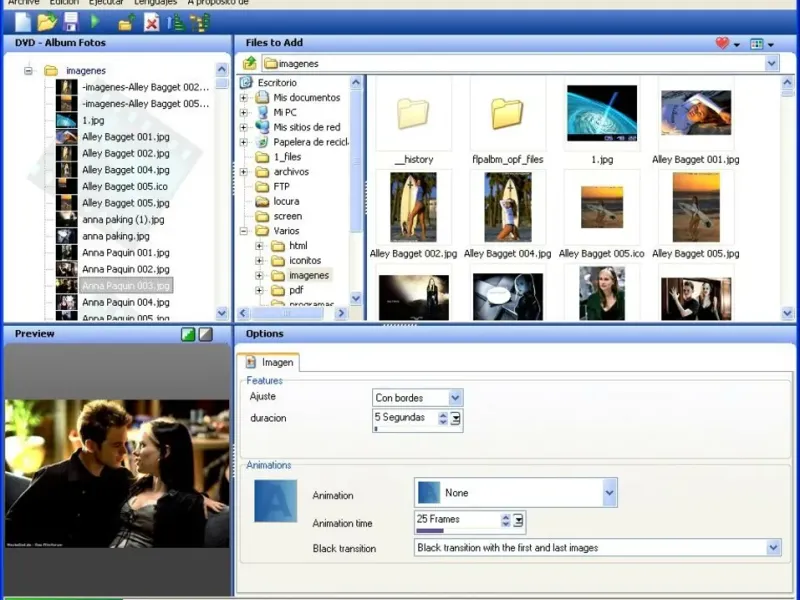The image size is (800, 600).
Task: Open the Black transition dropdown
Action: (x=773, y=548)
